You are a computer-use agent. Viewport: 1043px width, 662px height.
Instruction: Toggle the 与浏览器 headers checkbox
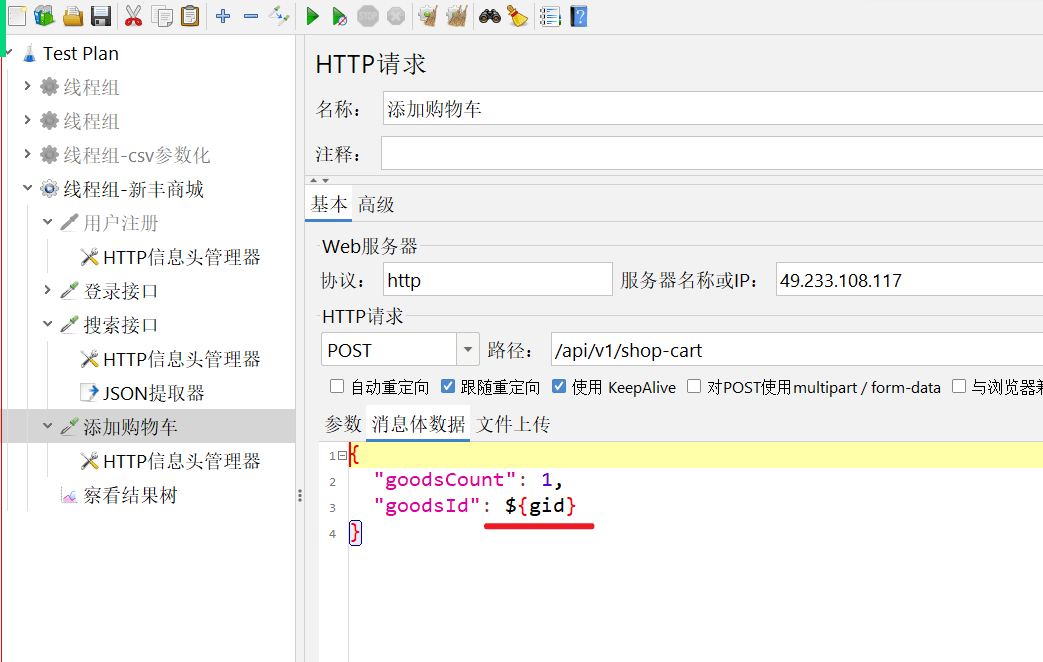pos(959,387)
